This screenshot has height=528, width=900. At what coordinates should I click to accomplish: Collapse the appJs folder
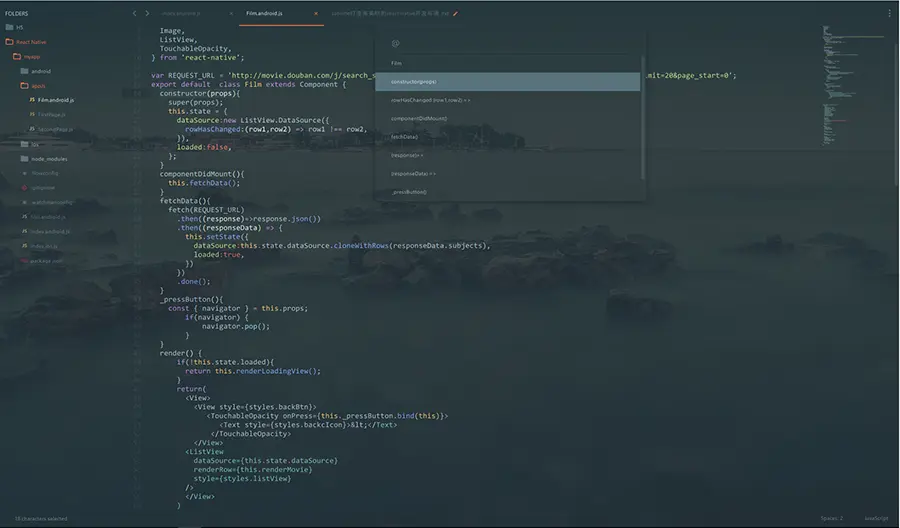(33, 86)
